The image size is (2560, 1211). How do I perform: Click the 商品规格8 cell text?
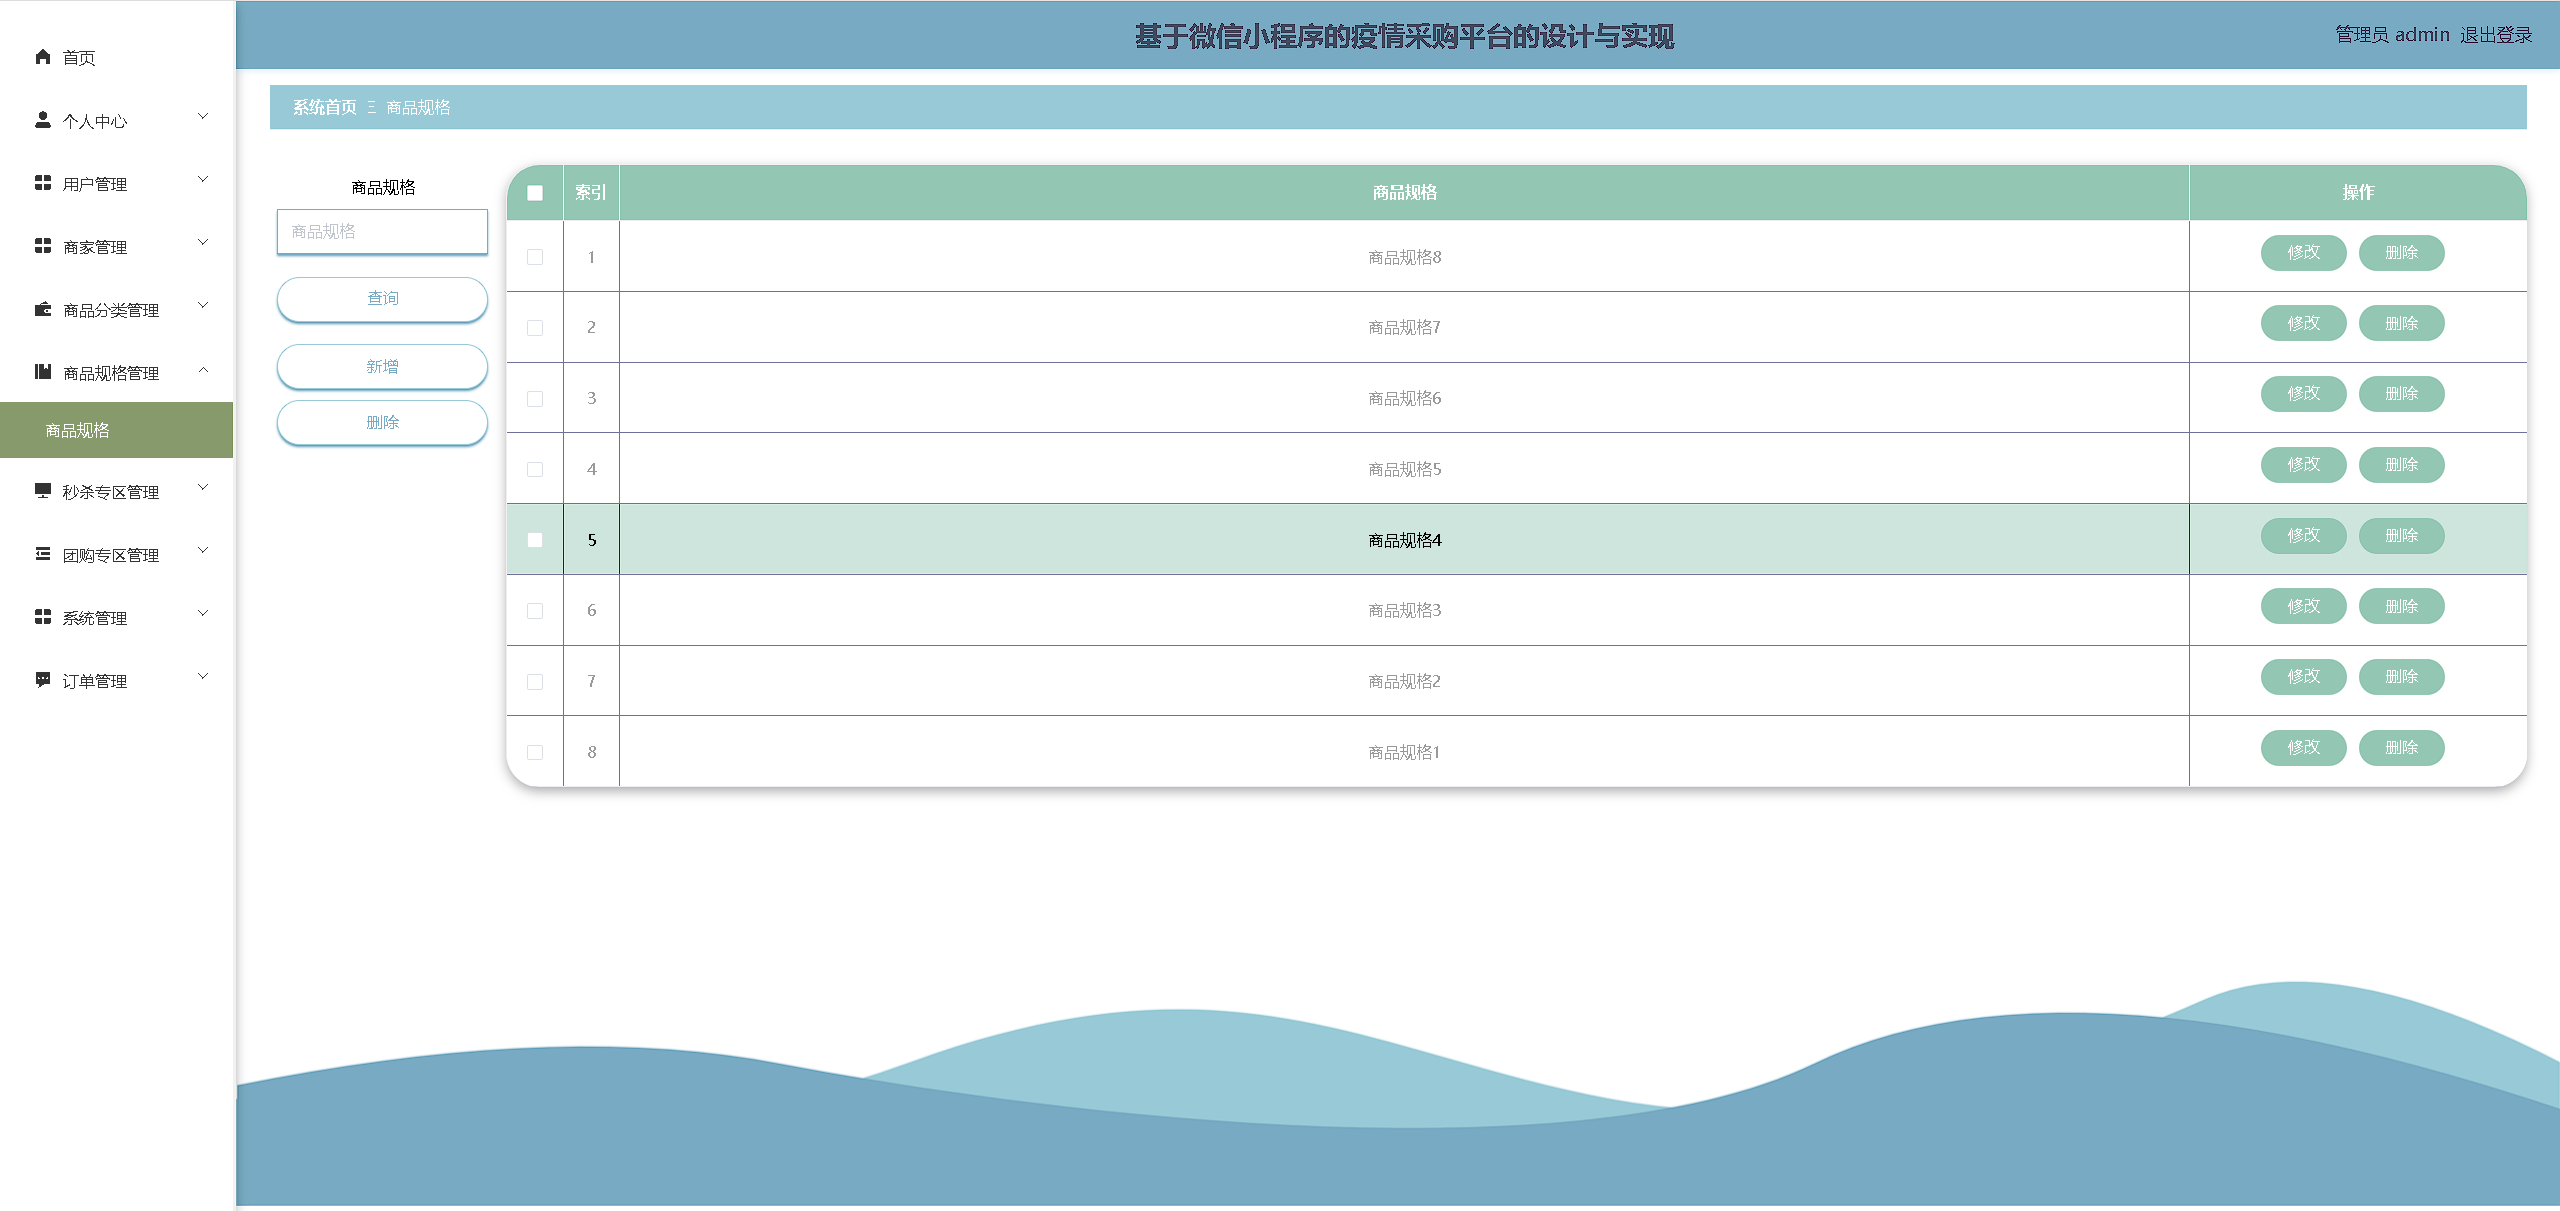point(1404,257)
